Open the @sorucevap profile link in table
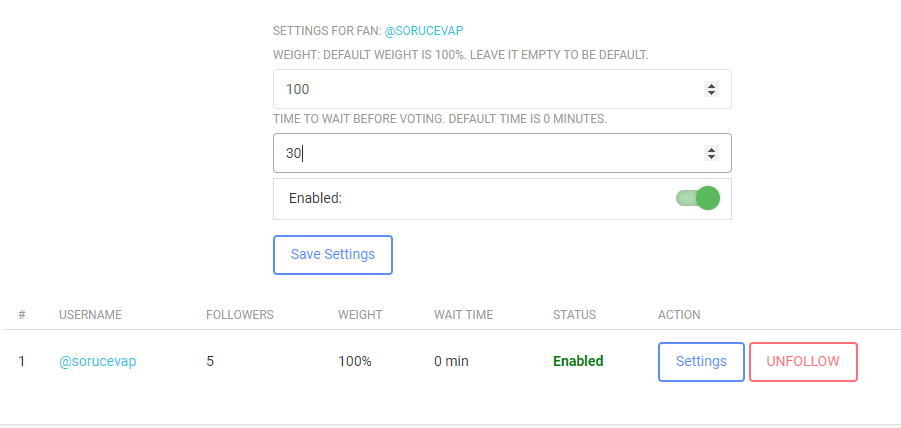Viewport: 901px width, 428px height. (97, 361)
